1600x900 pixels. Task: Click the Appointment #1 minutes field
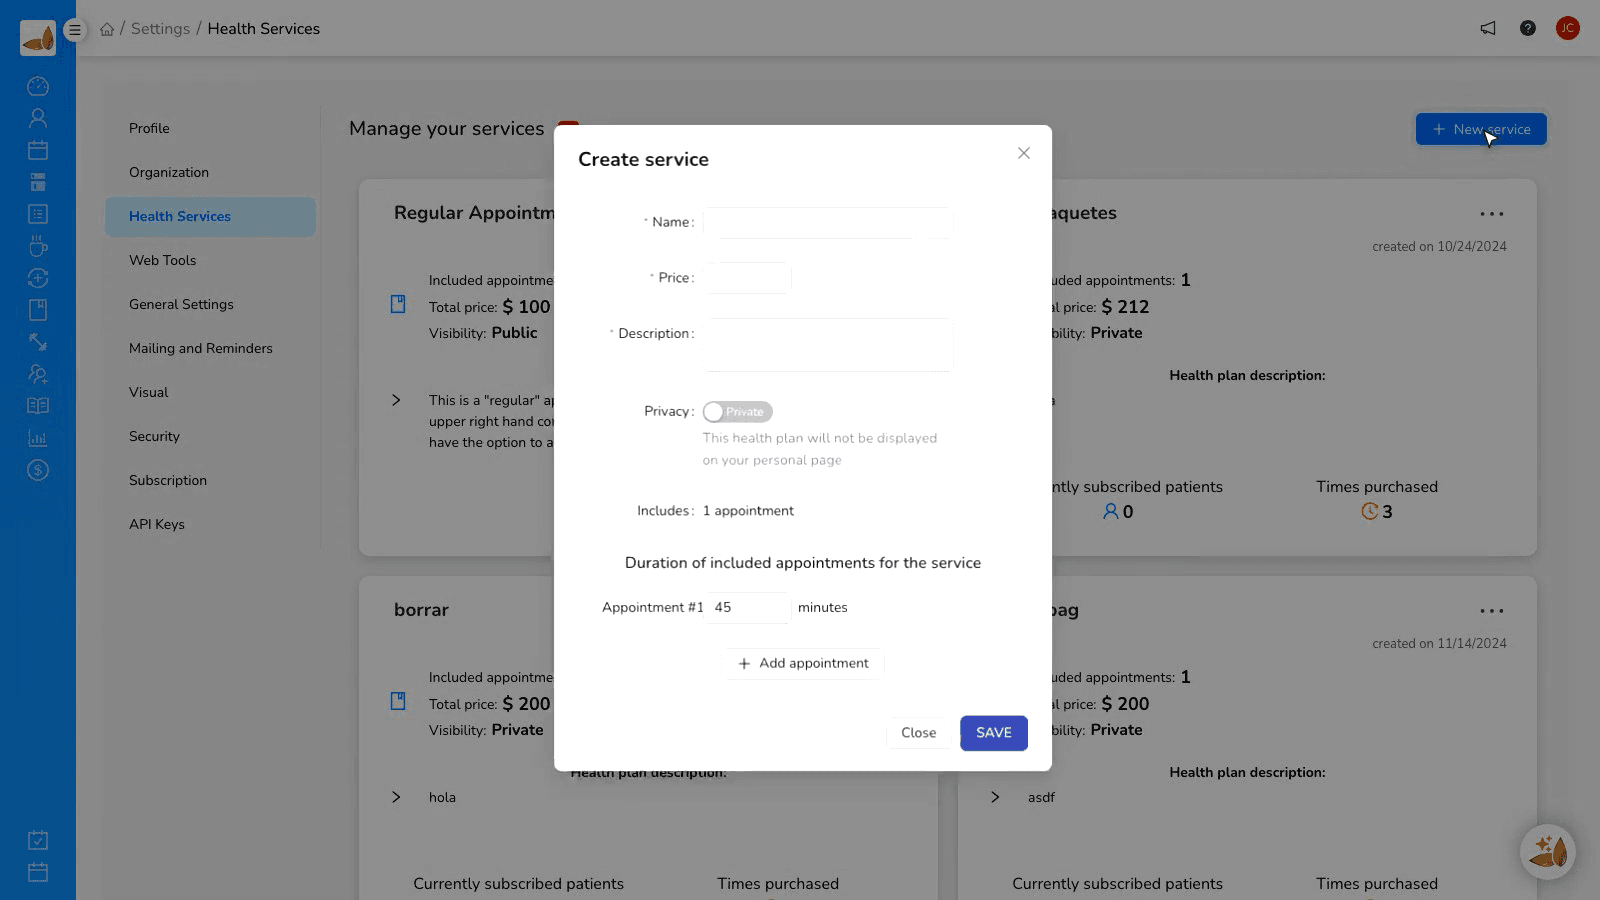pyautogui.click(x=747, y=607)
